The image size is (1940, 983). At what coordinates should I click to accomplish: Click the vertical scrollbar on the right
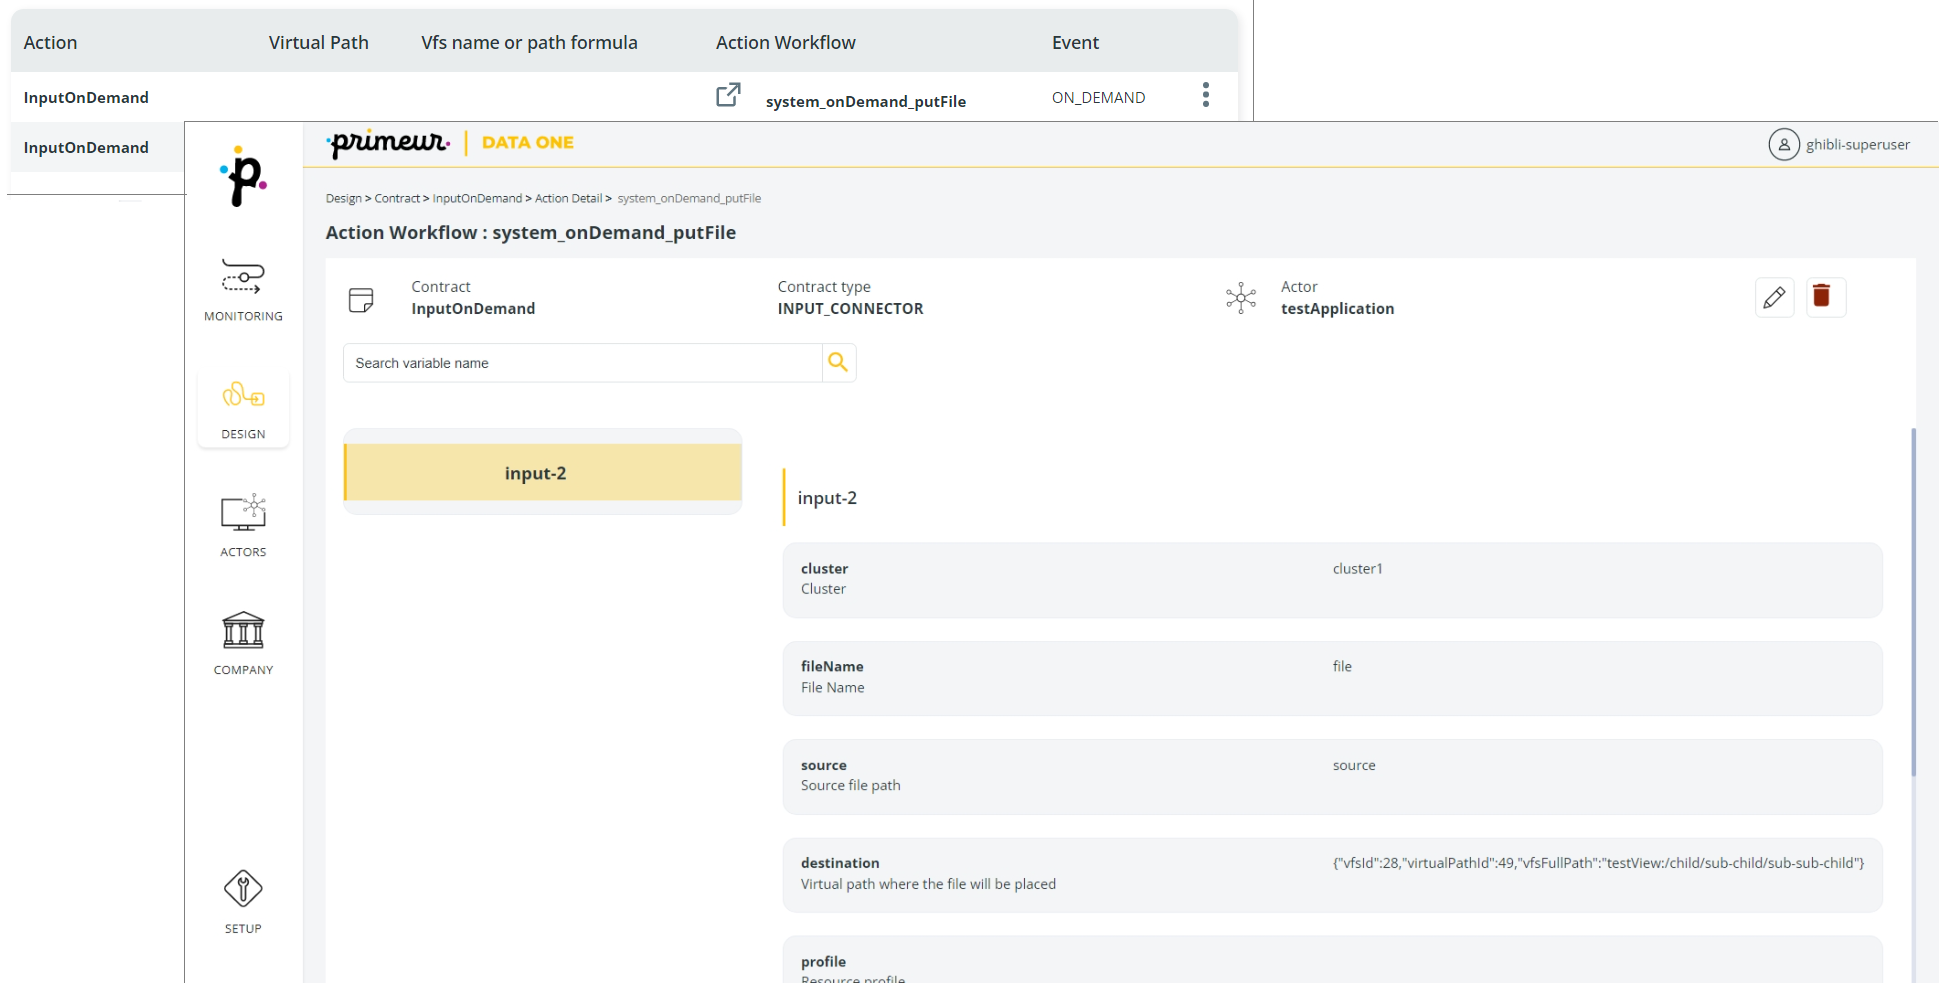click(1913, 602)
